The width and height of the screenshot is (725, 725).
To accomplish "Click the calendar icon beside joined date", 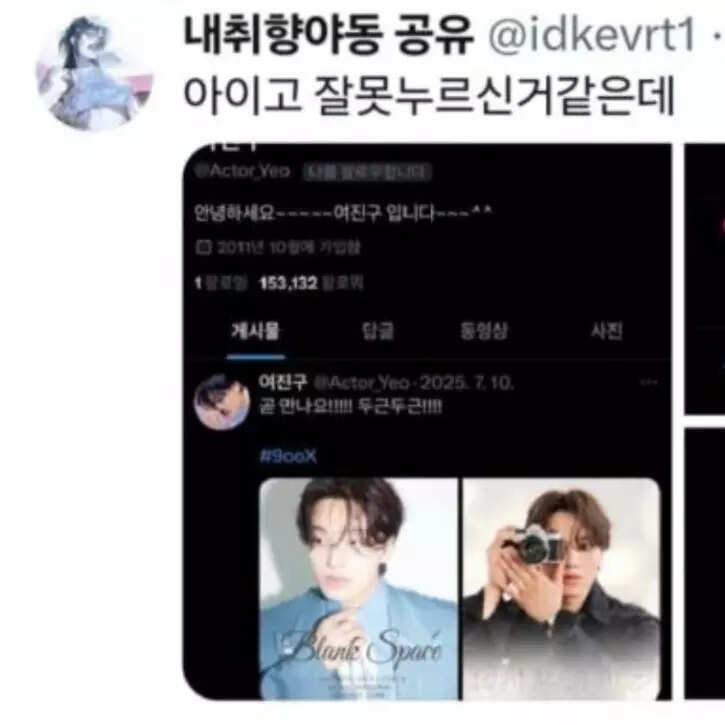I will coord(203,247).
